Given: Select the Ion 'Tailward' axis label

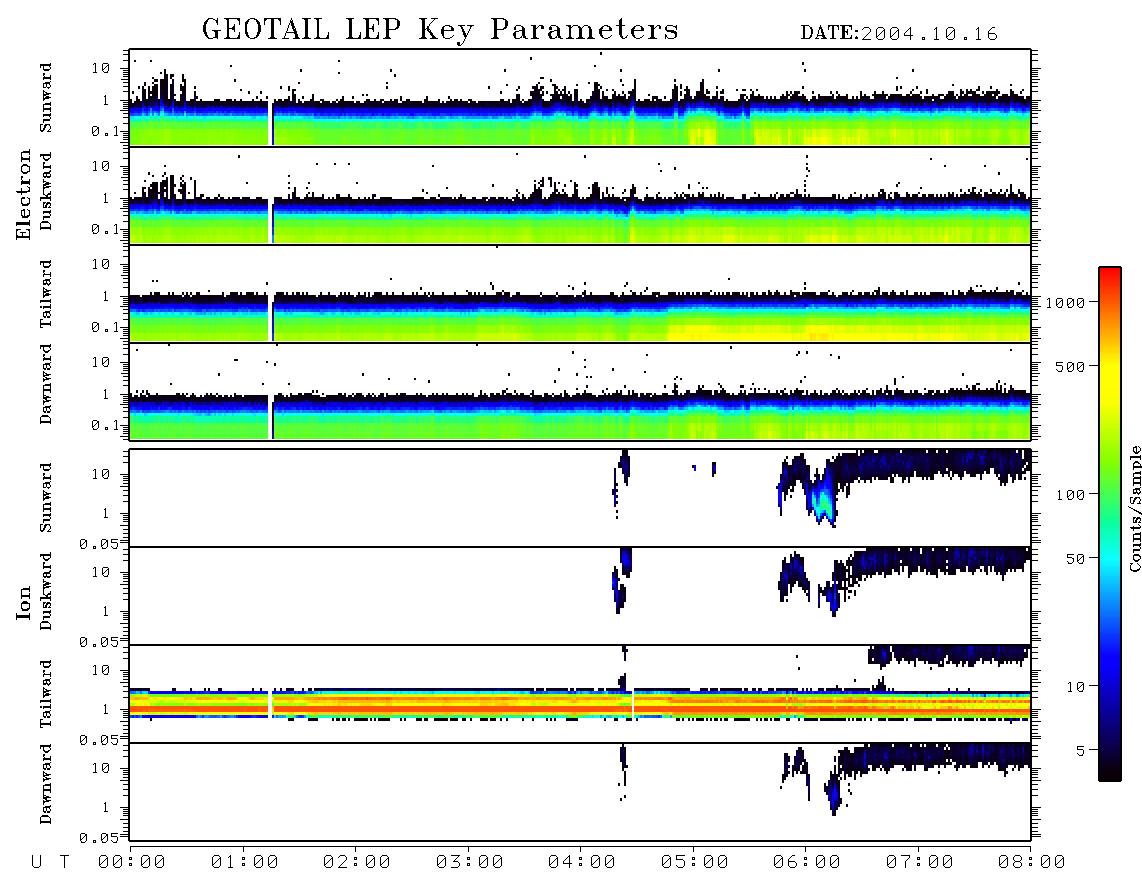Looking at the screenshot, I should click(x=45, y=694).
